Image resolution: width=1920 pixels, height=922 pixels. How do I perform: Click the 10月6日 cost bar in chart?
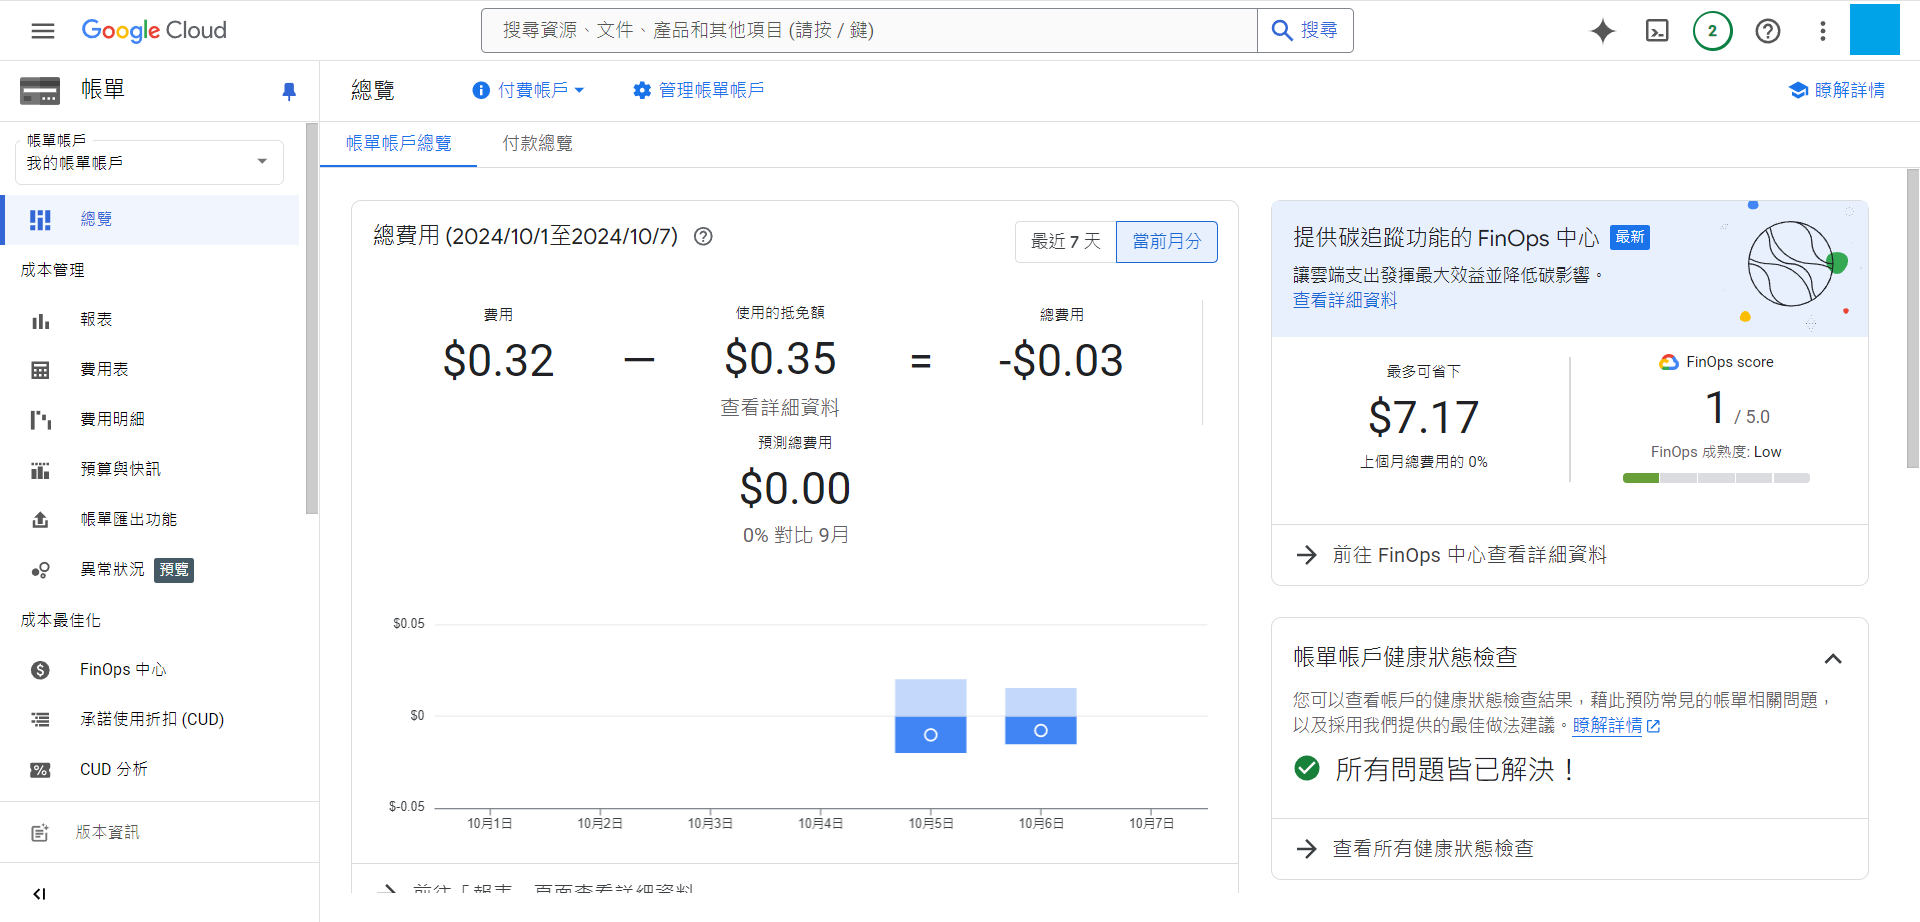pyautogui.click(x=1041, y=716)
